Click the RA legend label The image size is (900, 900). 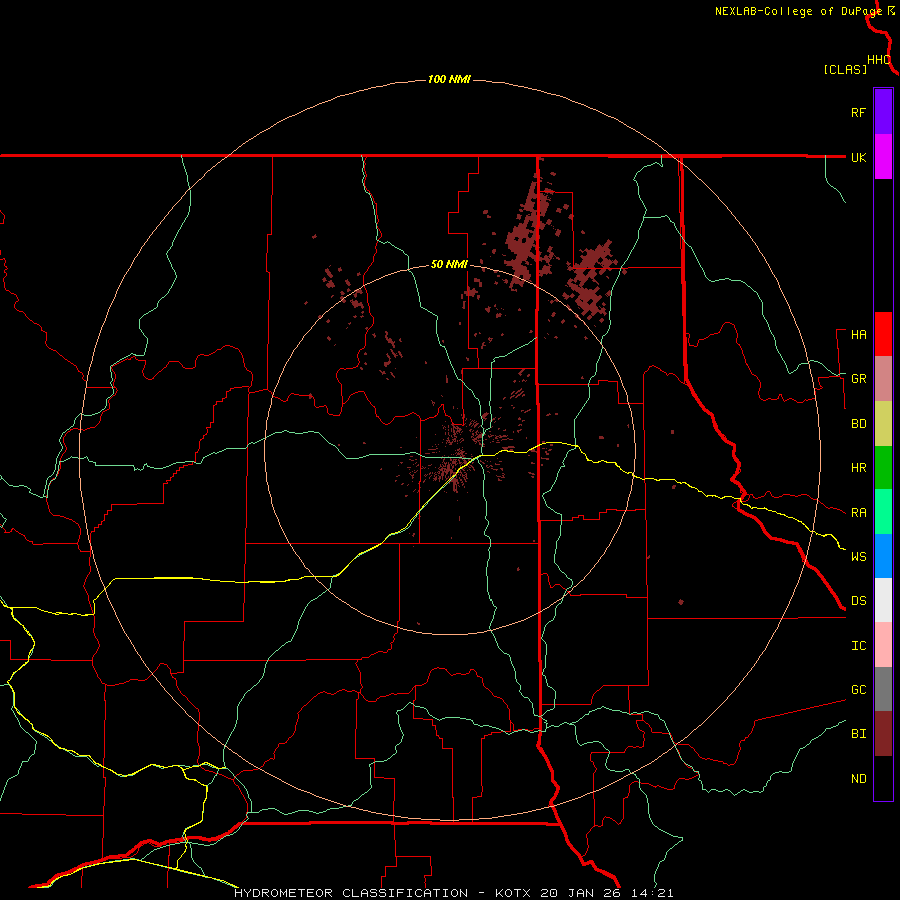click(859, 513)
